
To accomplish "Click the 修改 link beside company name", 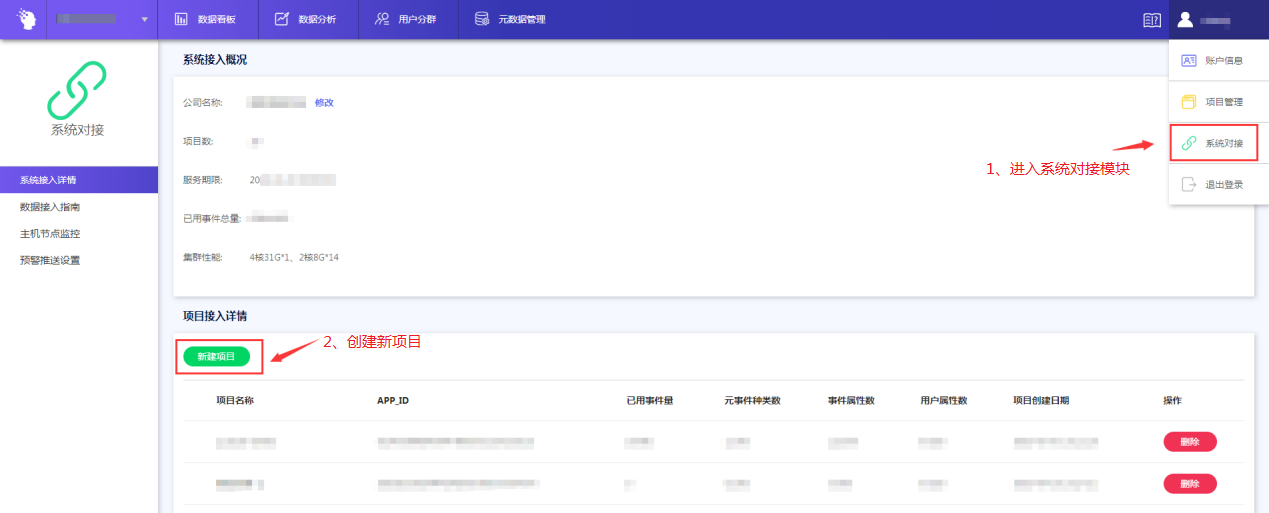I will [x=324, y=103].
